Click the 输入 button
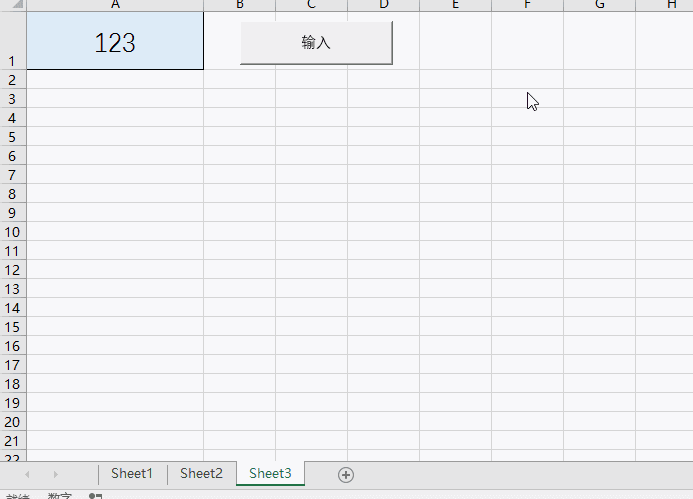The image size is (693, 499). (x=316, y=43)
